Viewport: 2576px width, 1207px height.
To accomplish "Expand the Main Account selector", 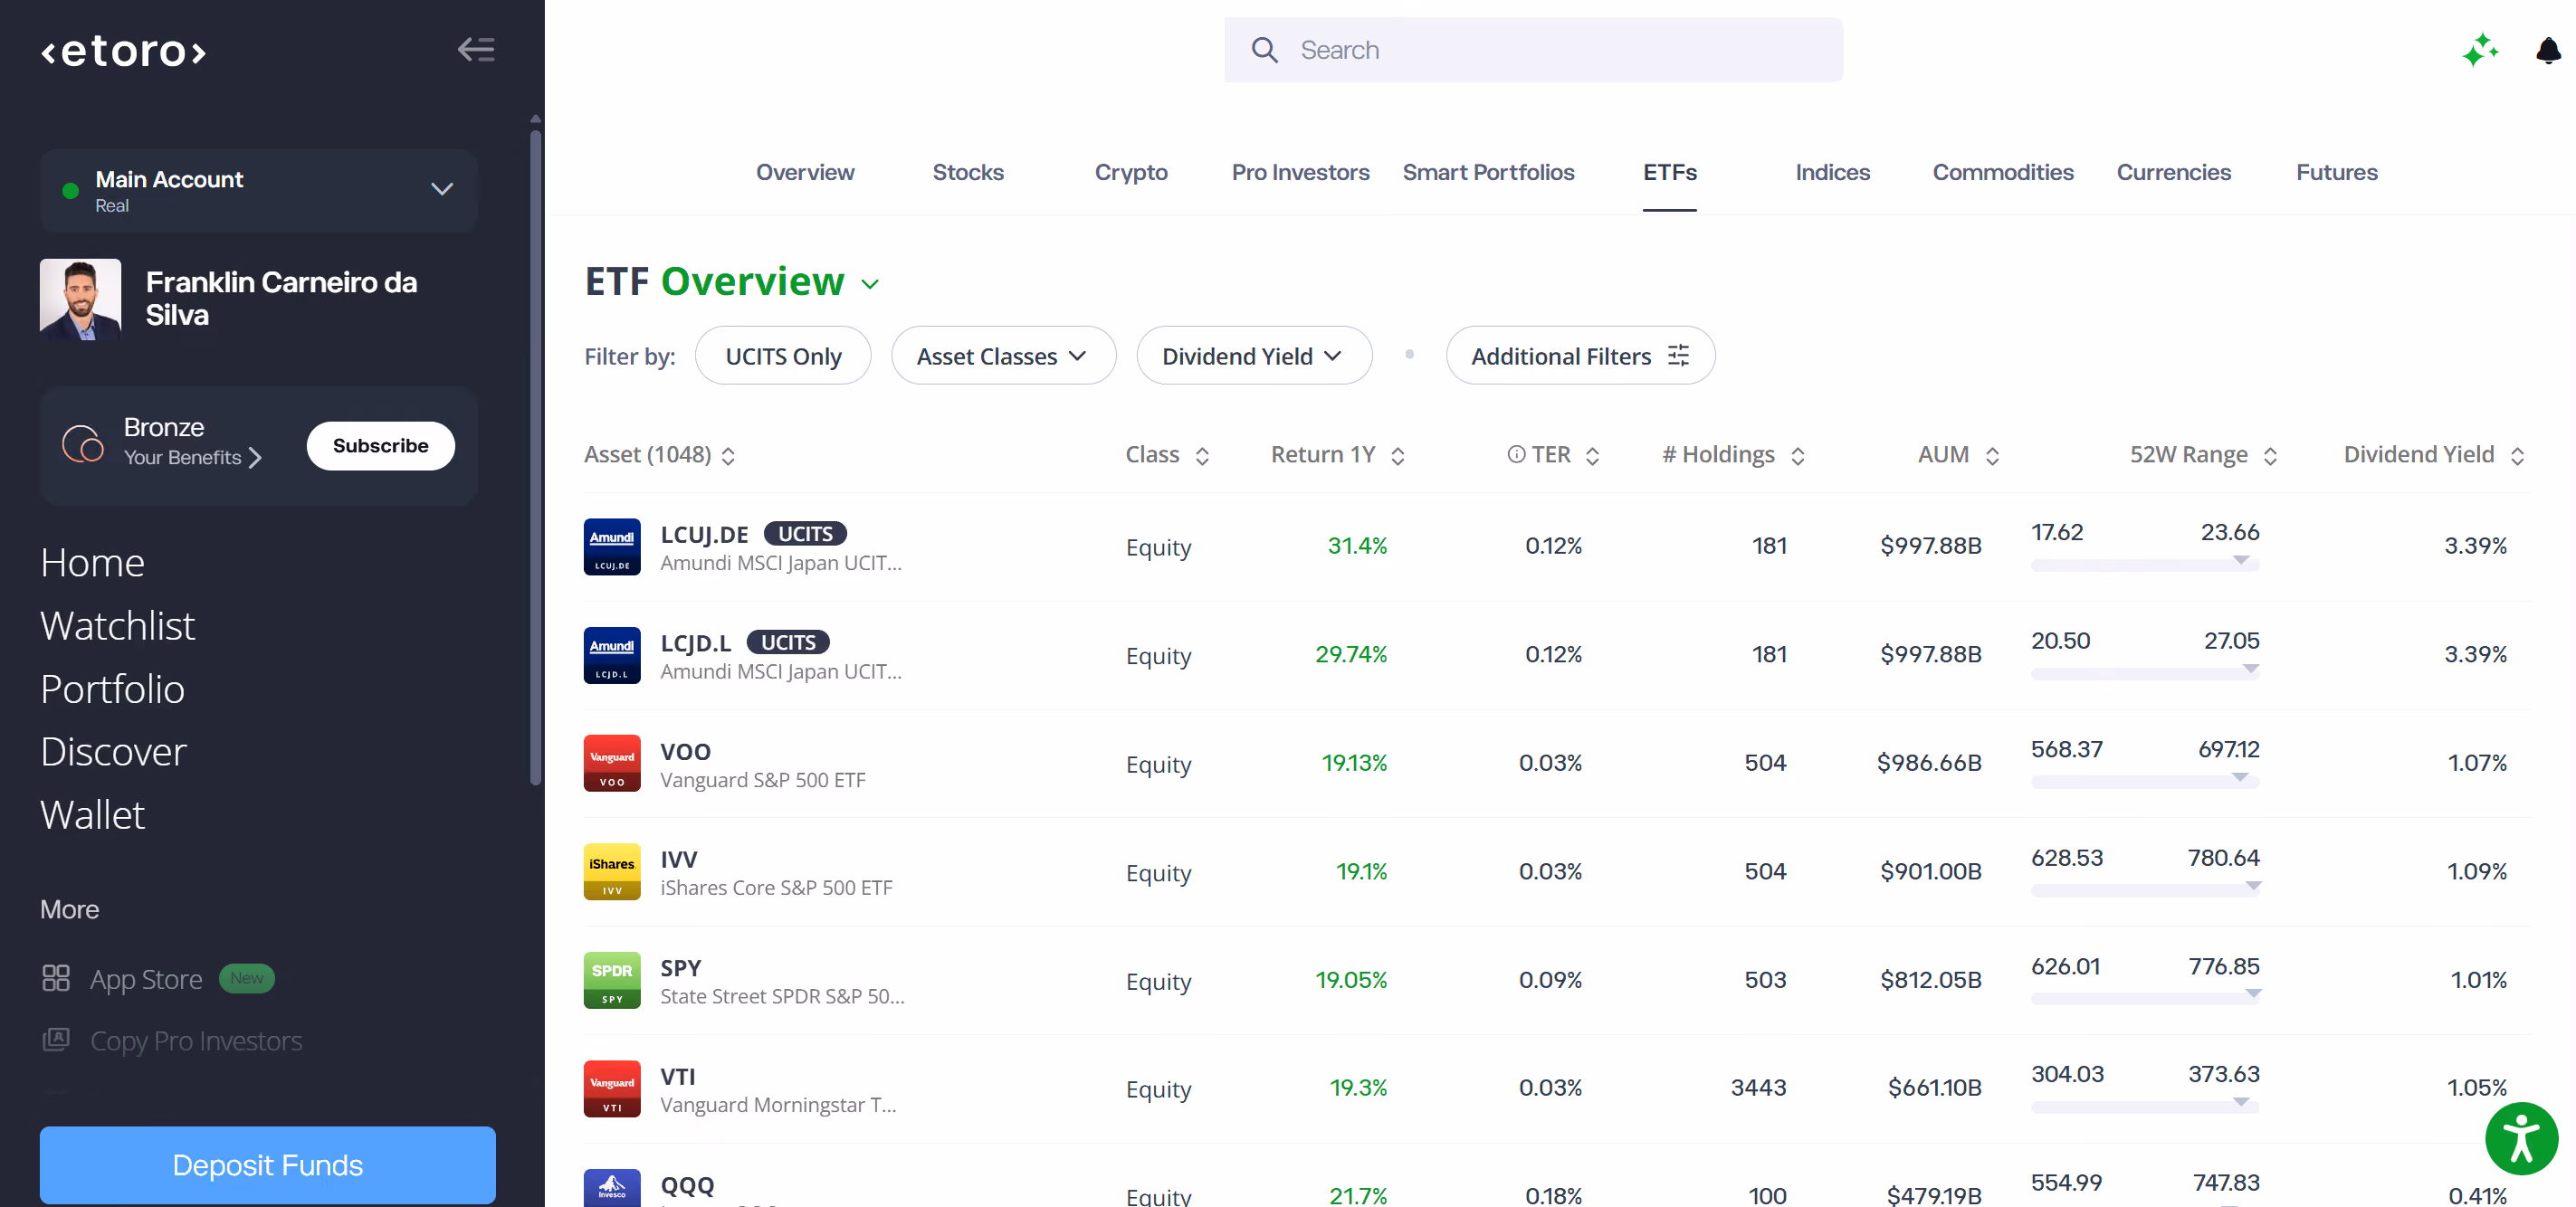I will 259,190.
